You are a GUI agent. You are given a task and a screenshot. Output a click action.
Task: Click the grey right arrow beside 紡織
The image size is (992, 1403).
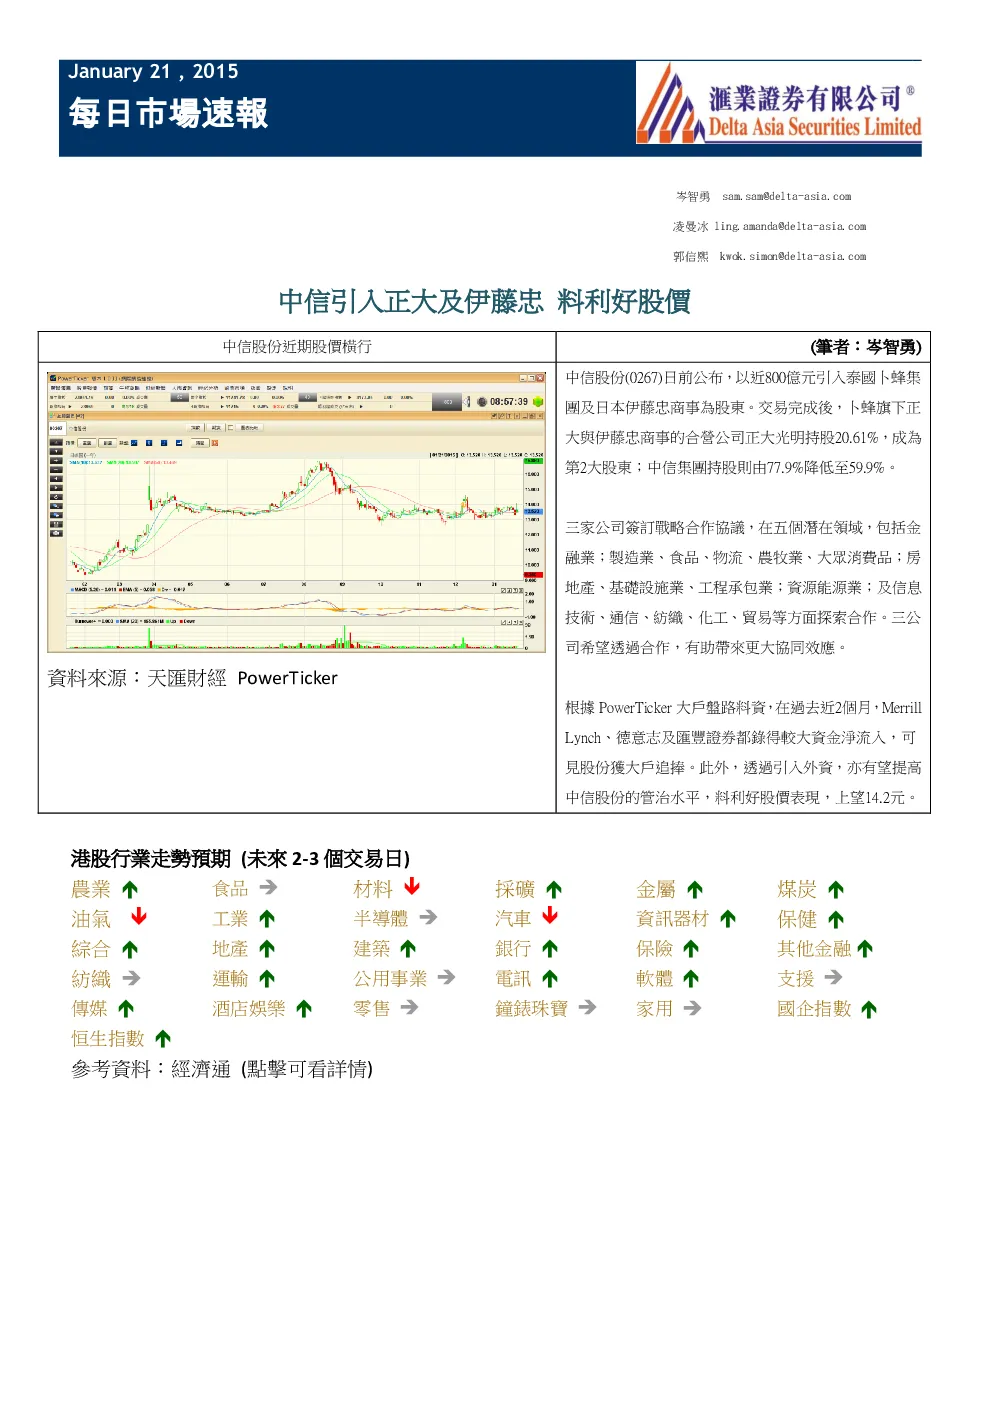point(131,978)
